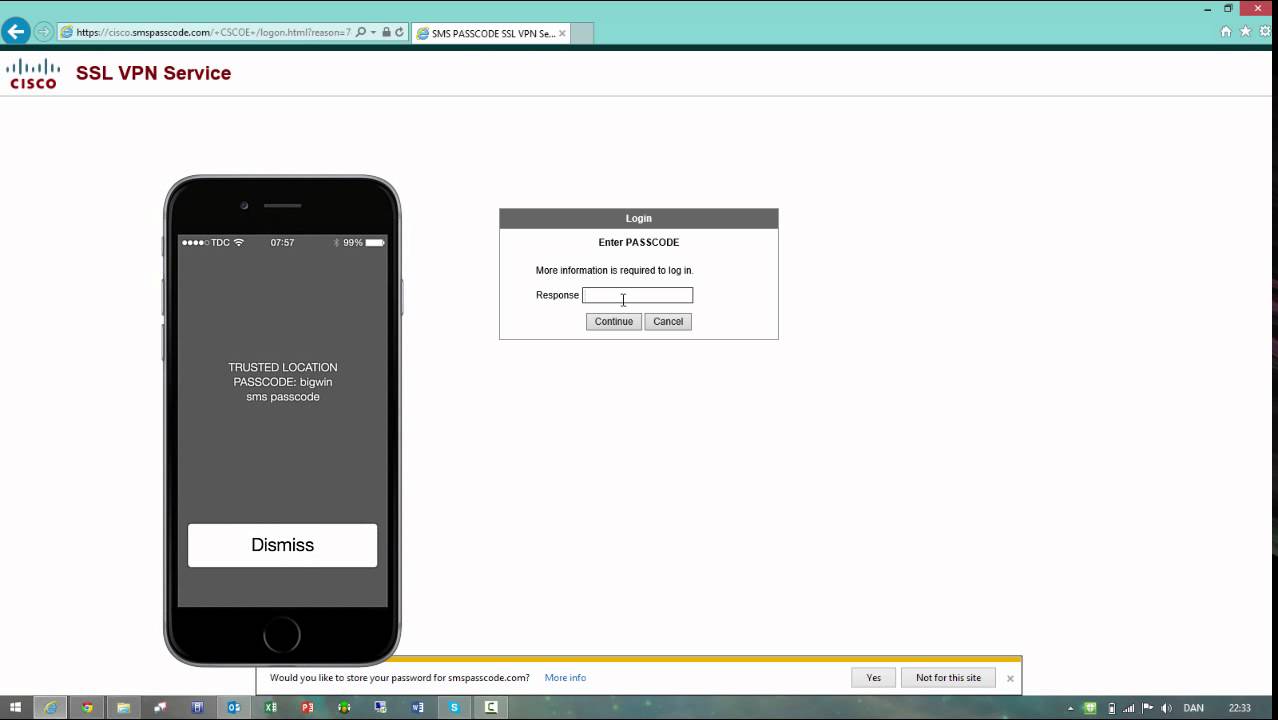Open Action Center flag icon
Viewport: 1278px width, 720px height.
(x=1147, y=708)
